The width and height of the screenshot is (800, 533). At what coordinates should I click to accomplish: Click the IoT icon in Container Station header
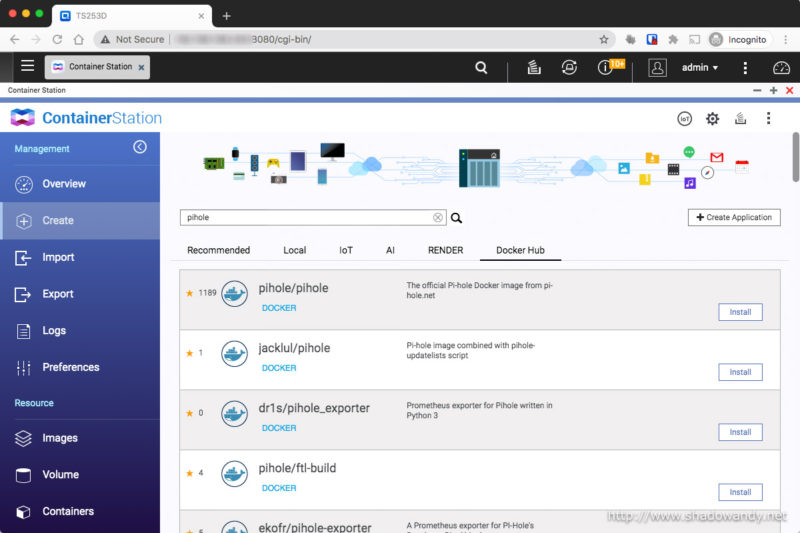tap(685, 118)
